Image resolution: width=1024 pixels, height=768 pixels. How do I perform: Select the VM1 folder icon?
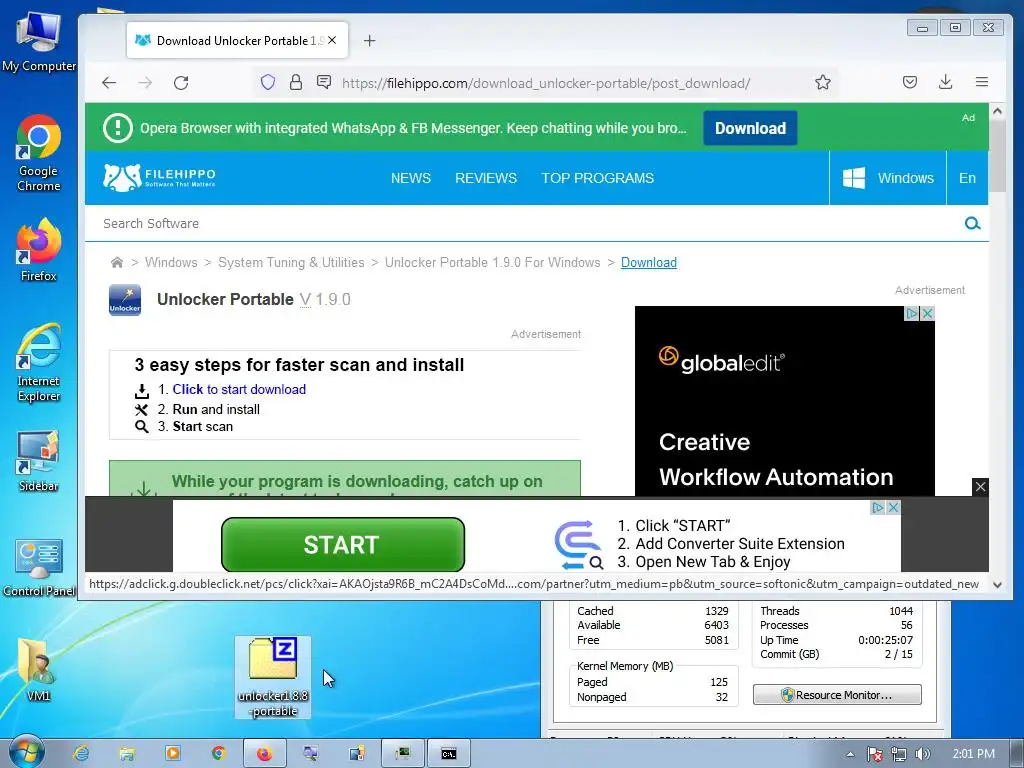[x=38, y=669]
